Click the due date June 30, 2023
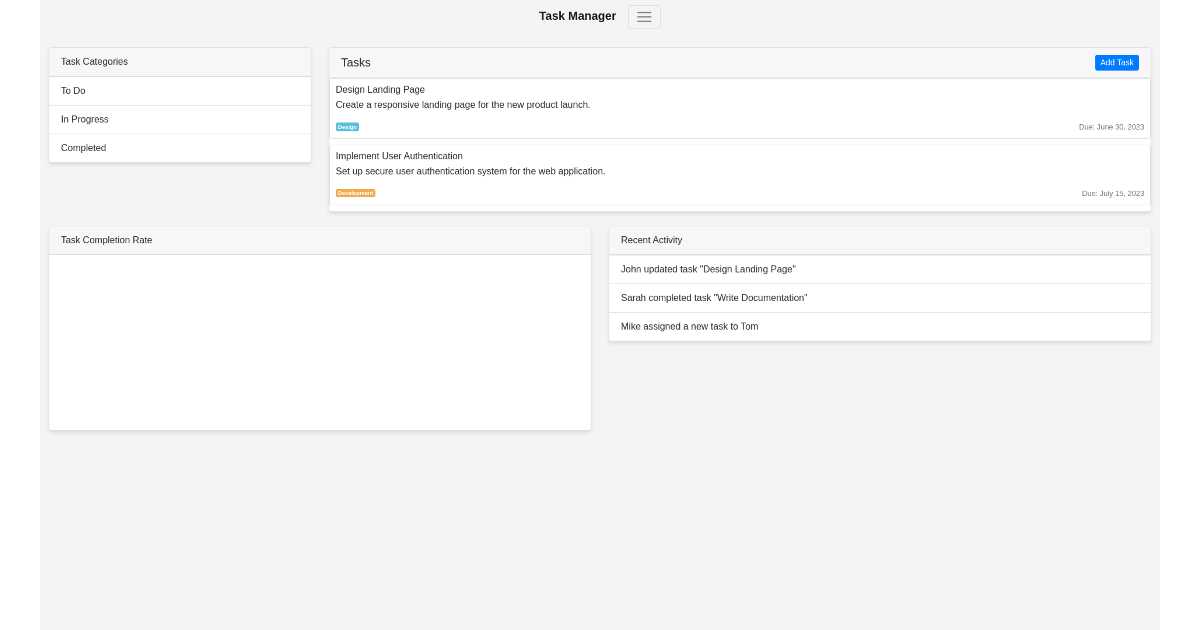This screenshot has height=630, width=1200. (x=1112, y=127)
